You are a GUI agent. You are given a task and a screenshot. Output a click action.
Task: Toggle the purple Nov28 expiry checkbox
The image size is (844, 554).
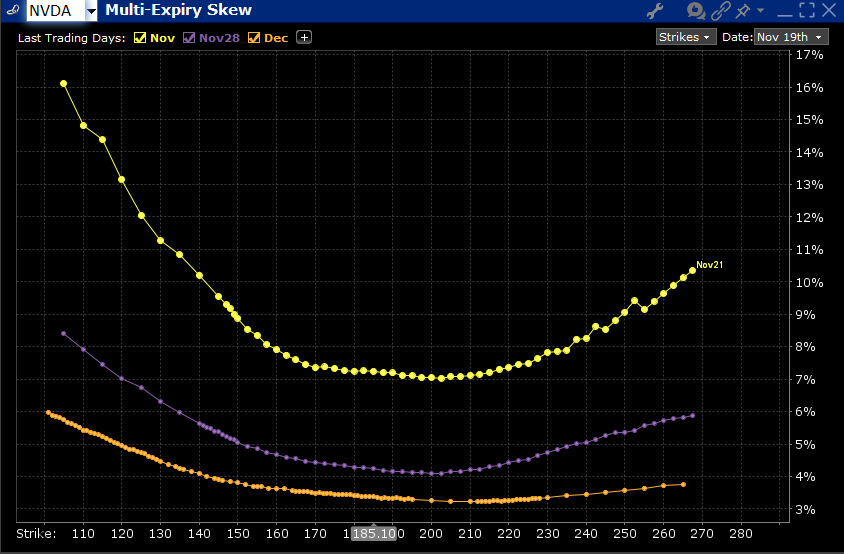tap(189, 38)
